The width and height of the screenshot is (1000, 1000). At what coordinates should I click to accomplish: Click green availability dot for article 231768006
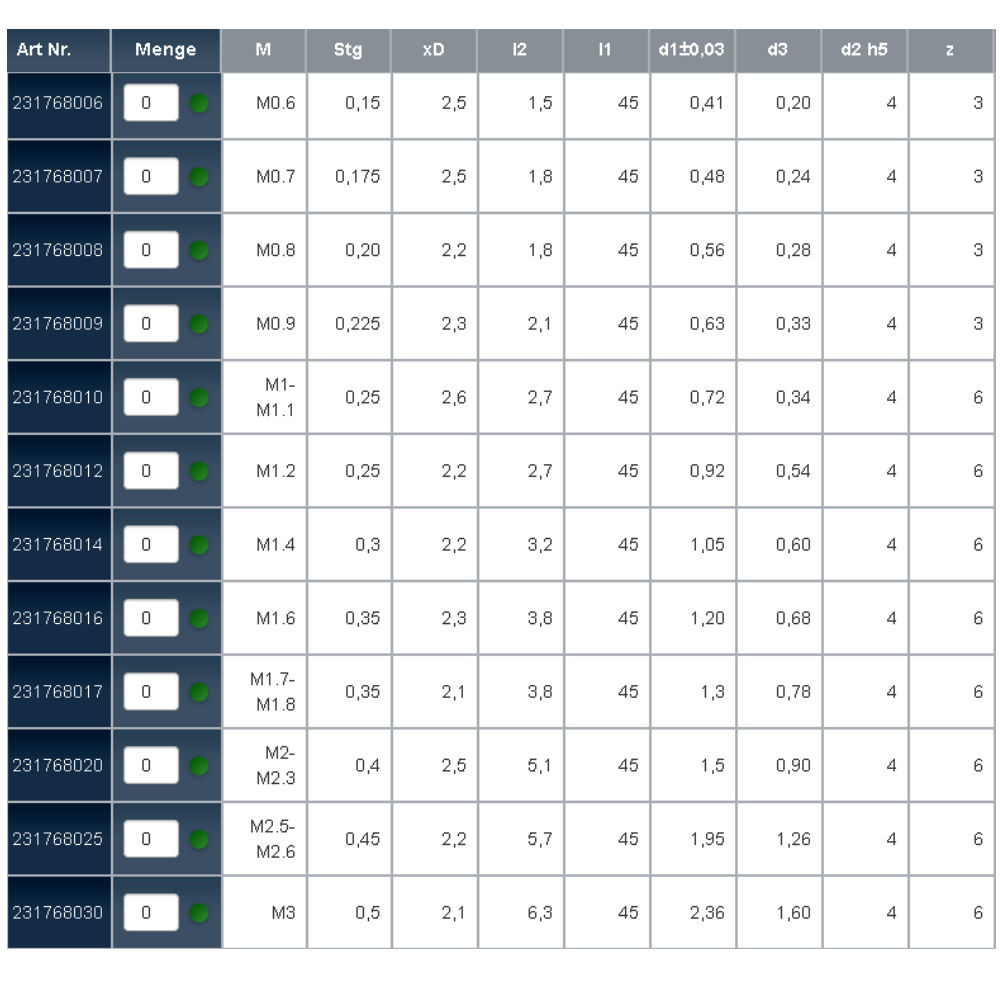click(x=199, y=103)
